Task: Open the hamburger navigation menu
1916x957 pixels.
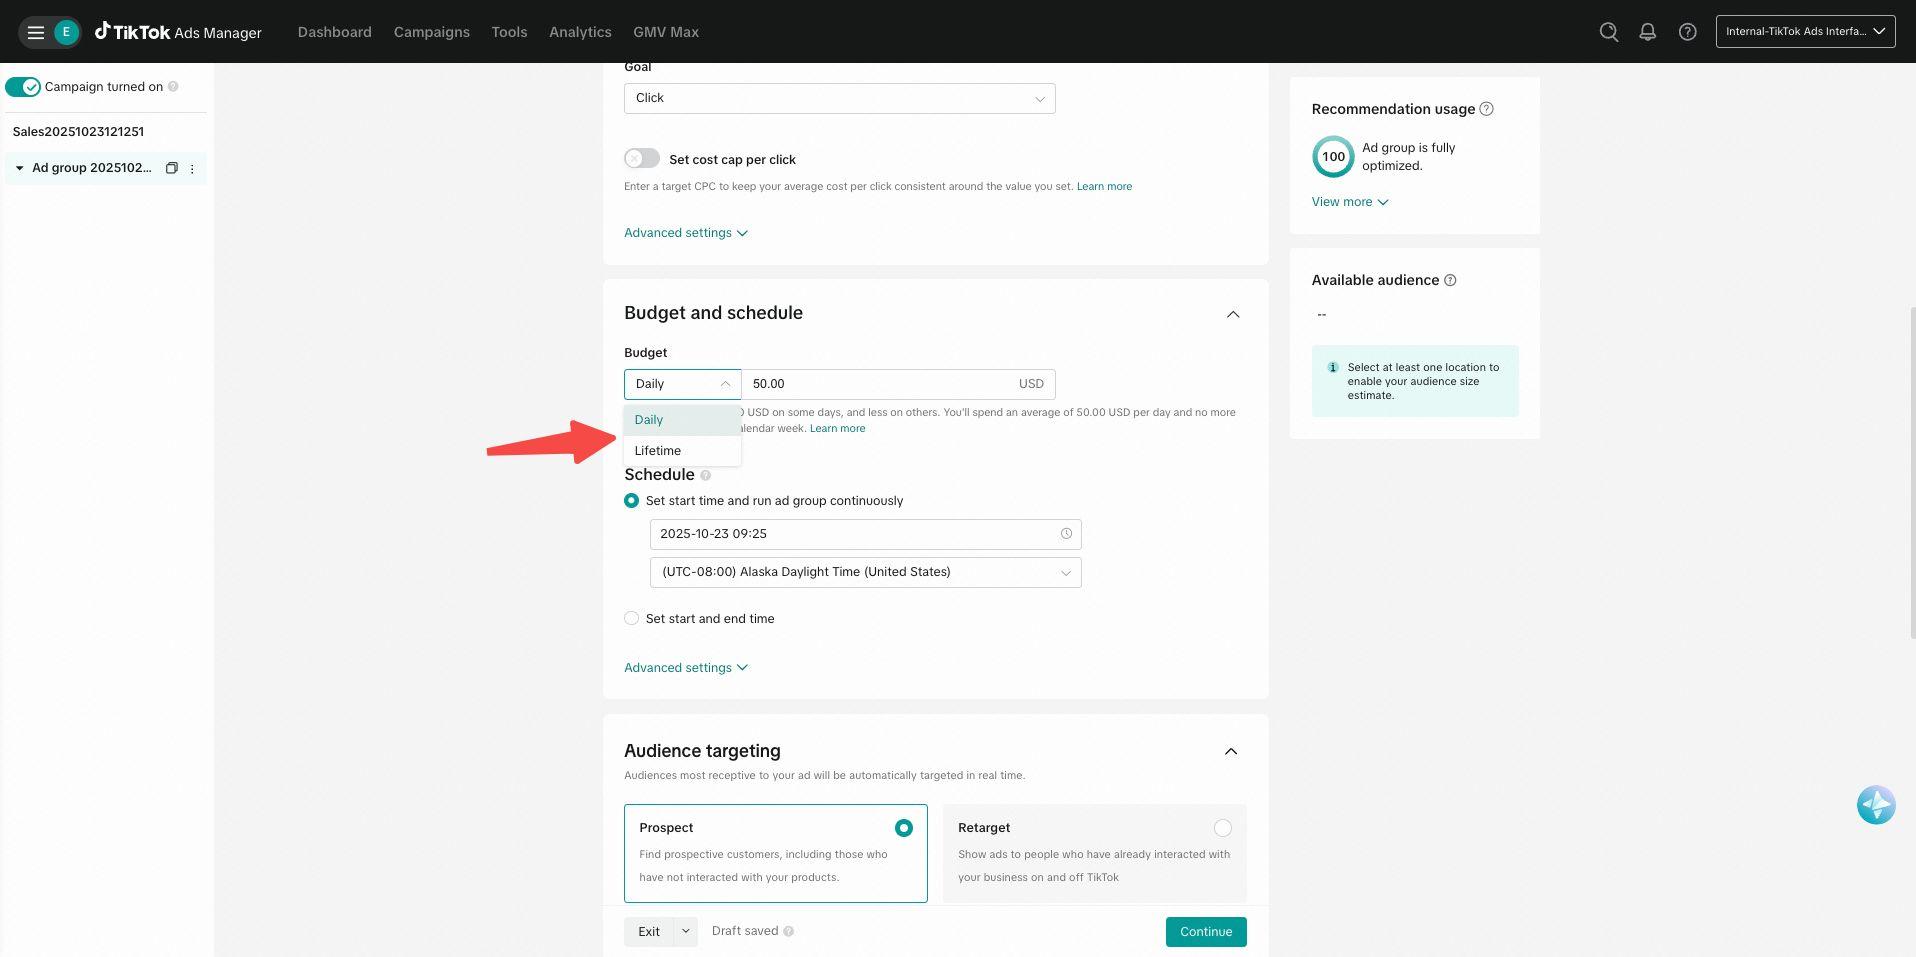Action: pyautogui.click(x=36, y=32)
